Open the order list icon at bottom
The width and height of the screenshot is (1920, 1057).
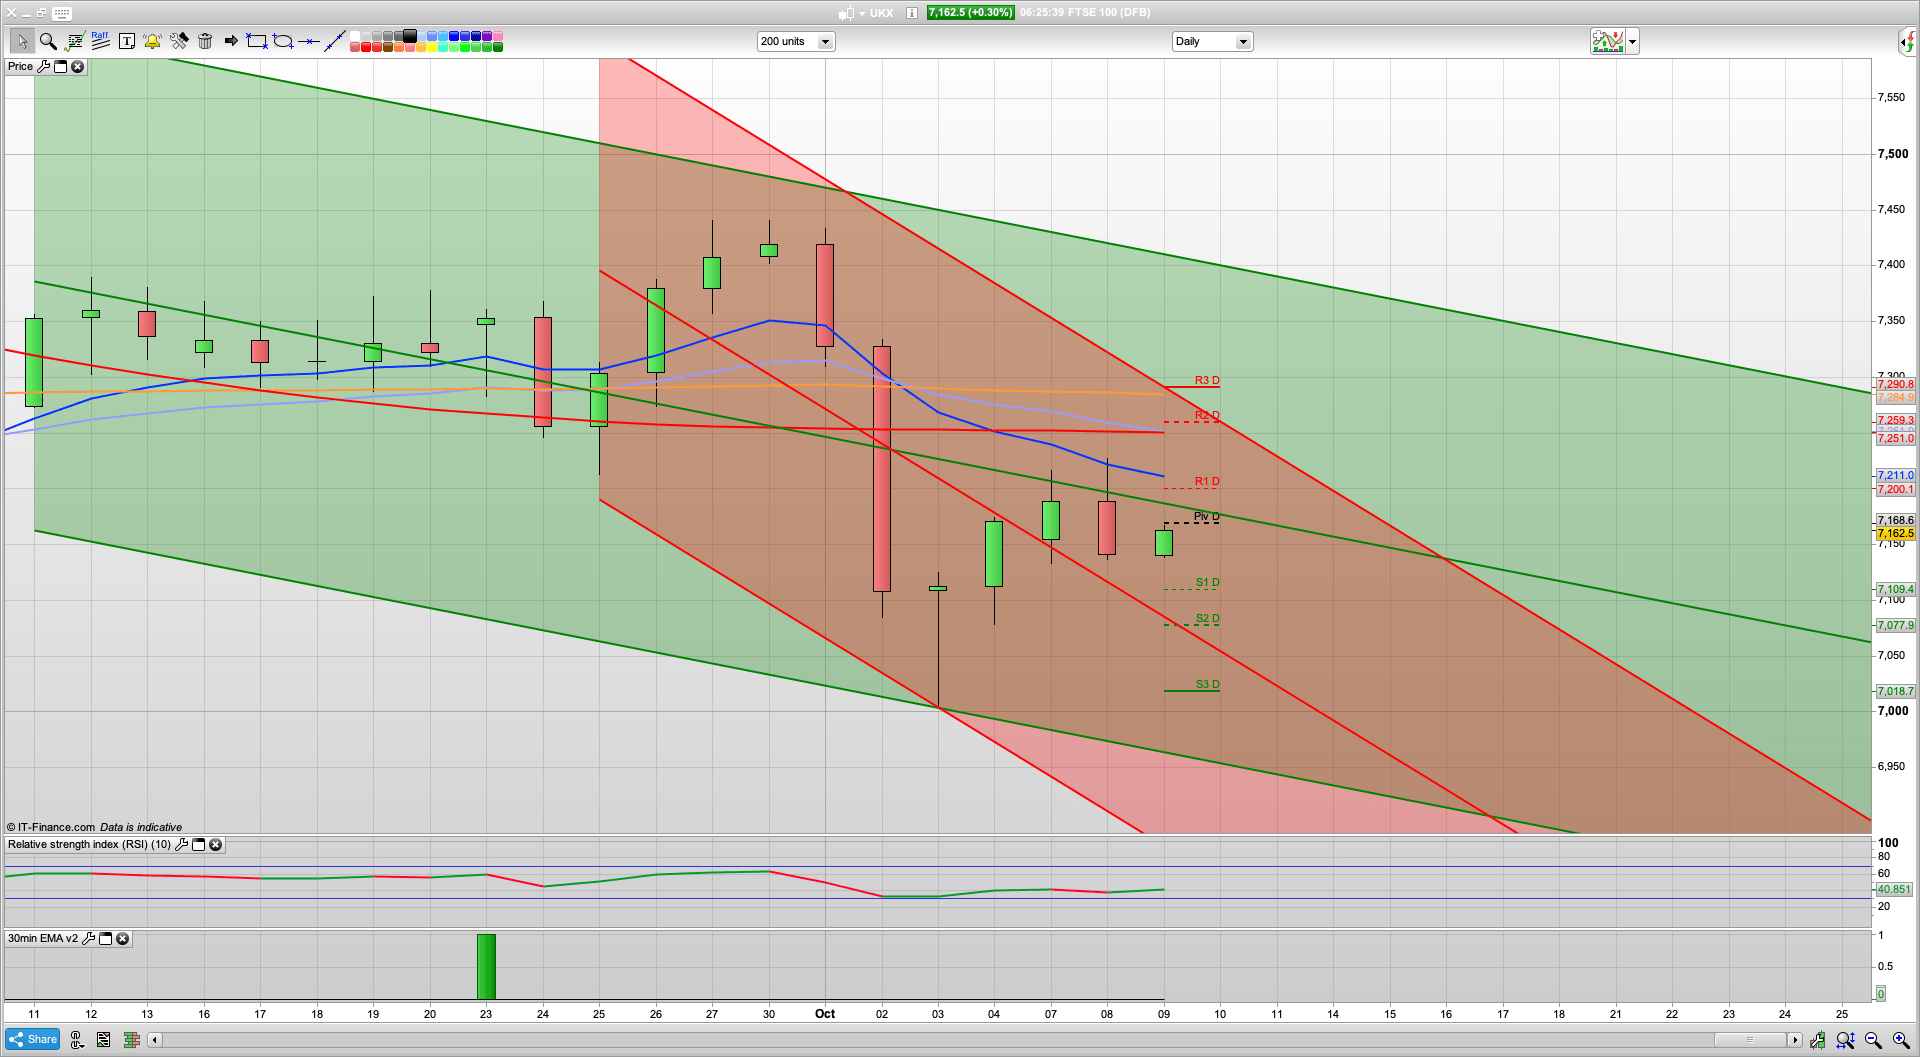pyautogui.click(x=103, y=1040)
